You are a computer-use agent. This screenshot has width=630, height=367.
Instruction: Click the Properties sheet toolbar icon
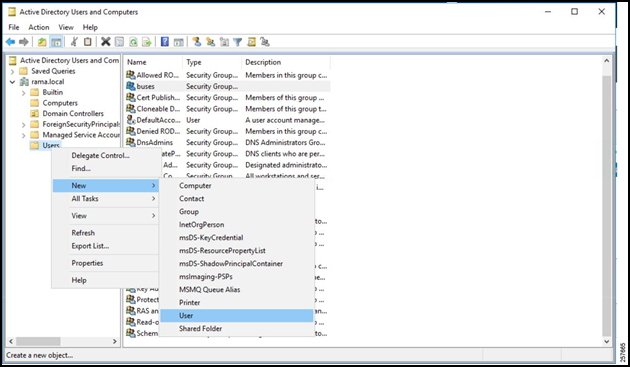click(119, 42)
